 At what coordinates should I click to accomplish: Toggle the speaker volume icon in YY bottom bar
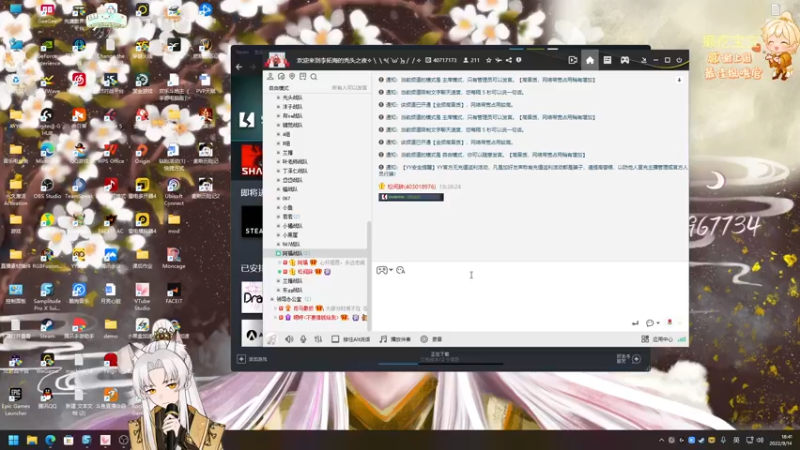point(289,339)
